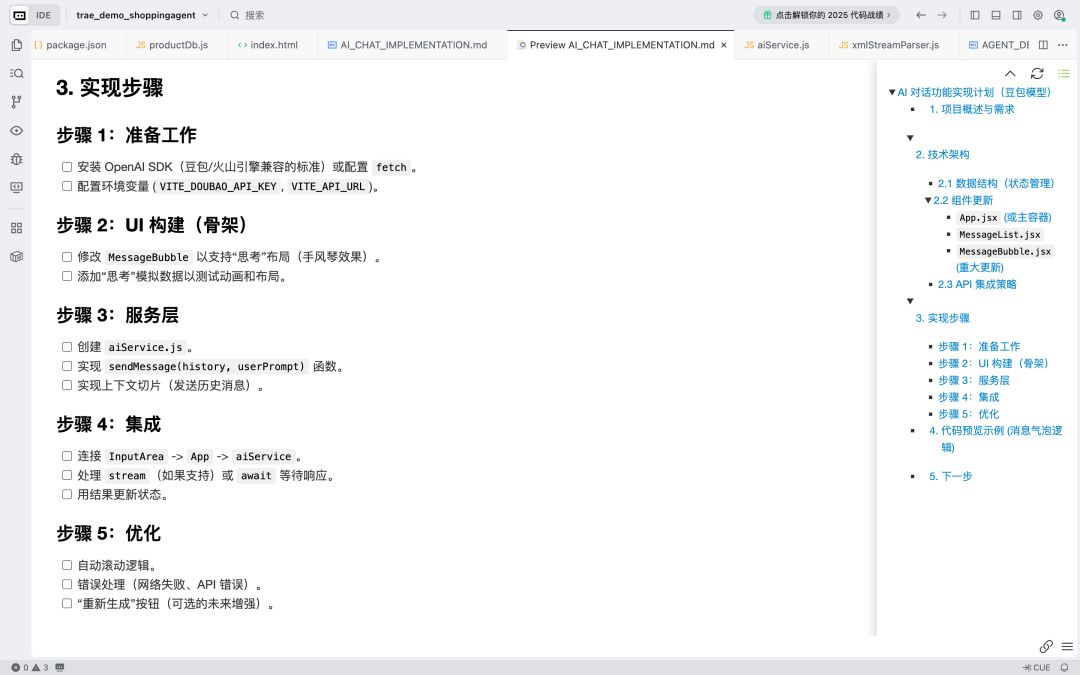Image resolution: width=1080 pixels, height=675 pixels.
Task: Check the 添加“思考”模拟数据 checkbox
Action: point(67,276)
